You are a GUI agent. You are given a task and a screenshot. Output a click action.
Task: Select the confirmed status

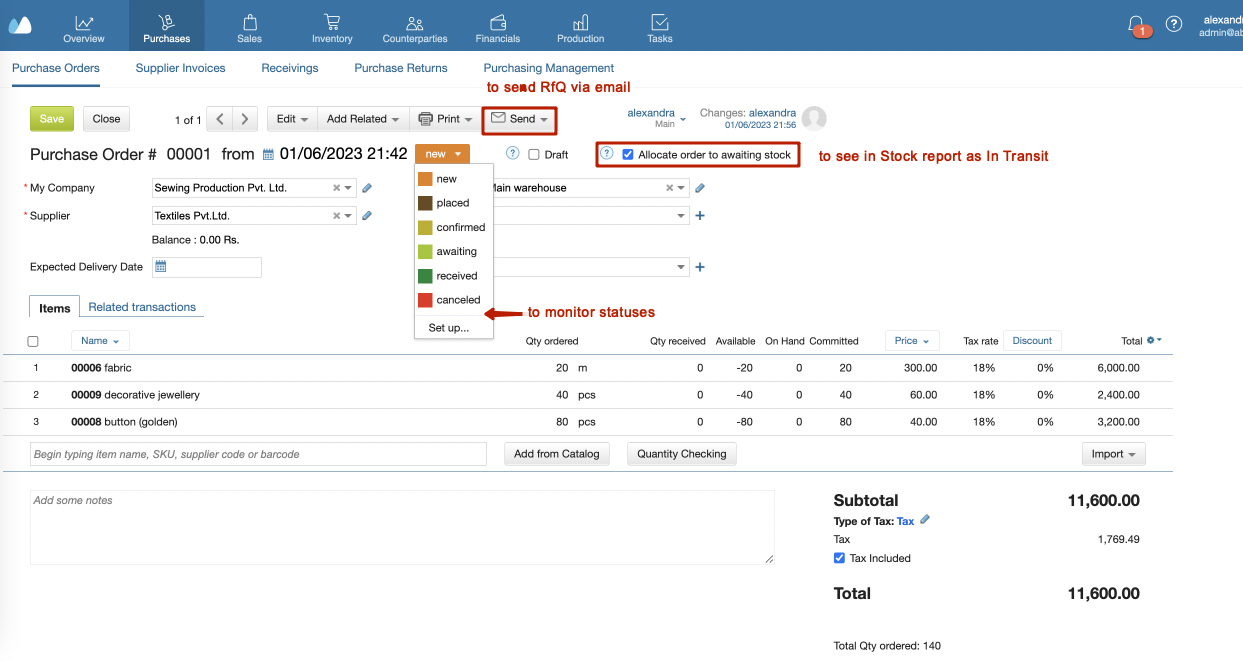tap(454, 227)
